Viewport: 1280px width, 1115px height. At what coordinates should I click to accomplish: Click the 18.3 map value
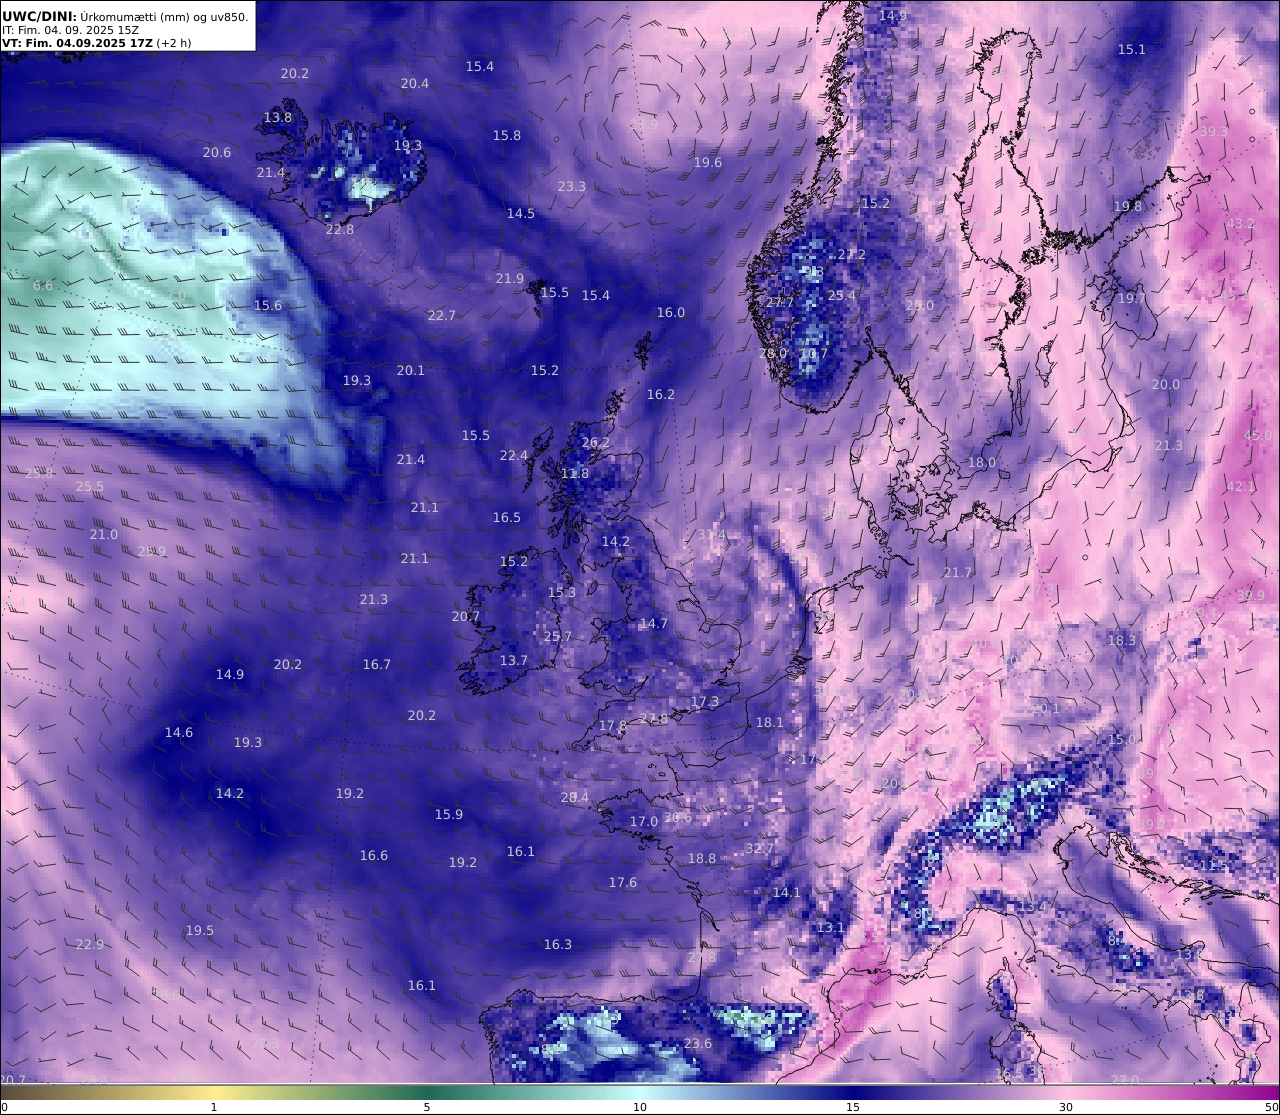point(1122,641)
